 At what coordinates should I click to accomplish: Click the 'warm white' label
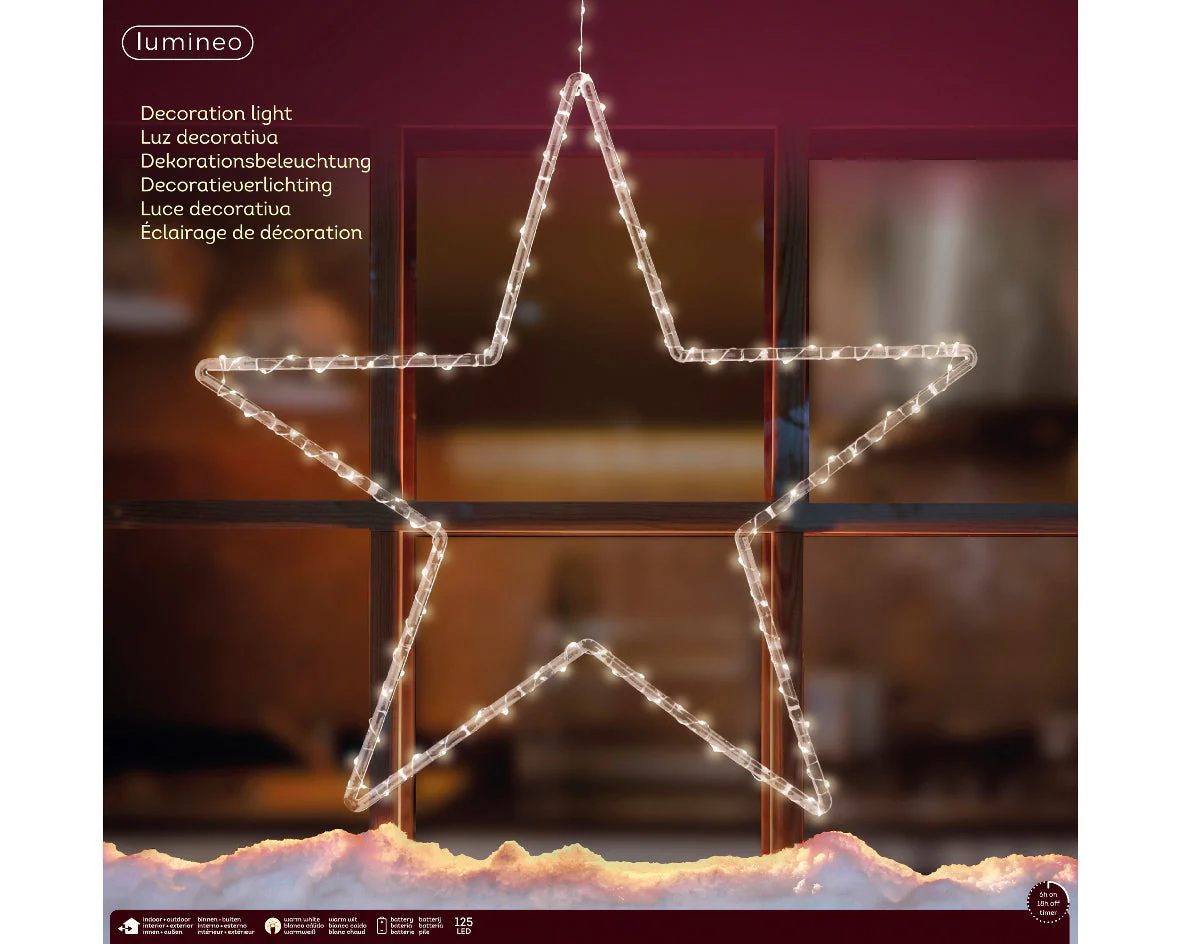(301, 920)
